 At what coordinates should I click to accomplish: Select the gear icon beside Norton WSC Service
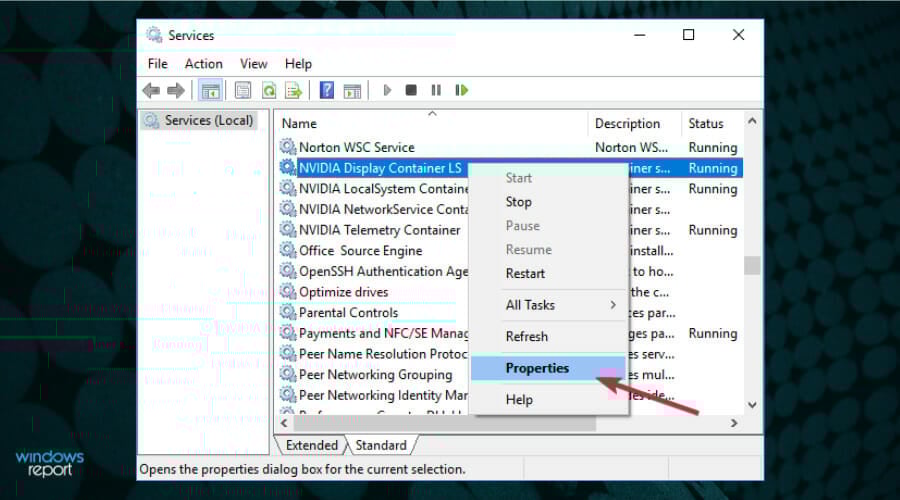tap(288, 147)
